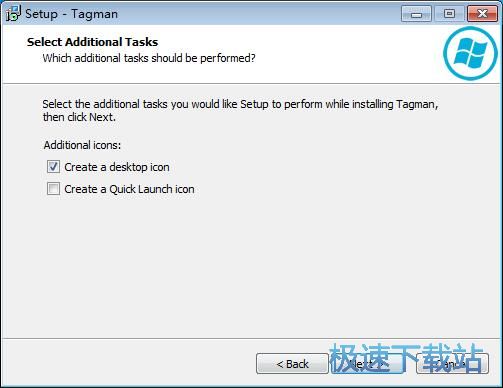
Task: Proceed with the Next button
Action: click(x=367, y=364)
